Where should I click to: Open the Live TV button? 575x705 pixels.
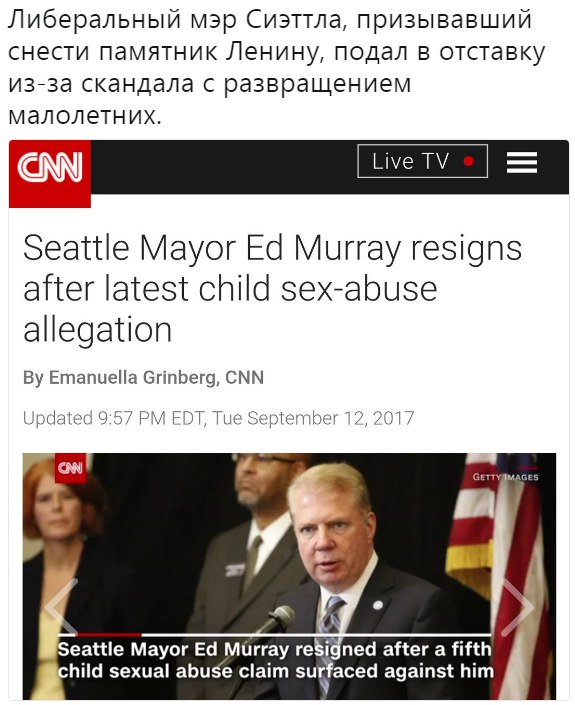click(423, 161)
